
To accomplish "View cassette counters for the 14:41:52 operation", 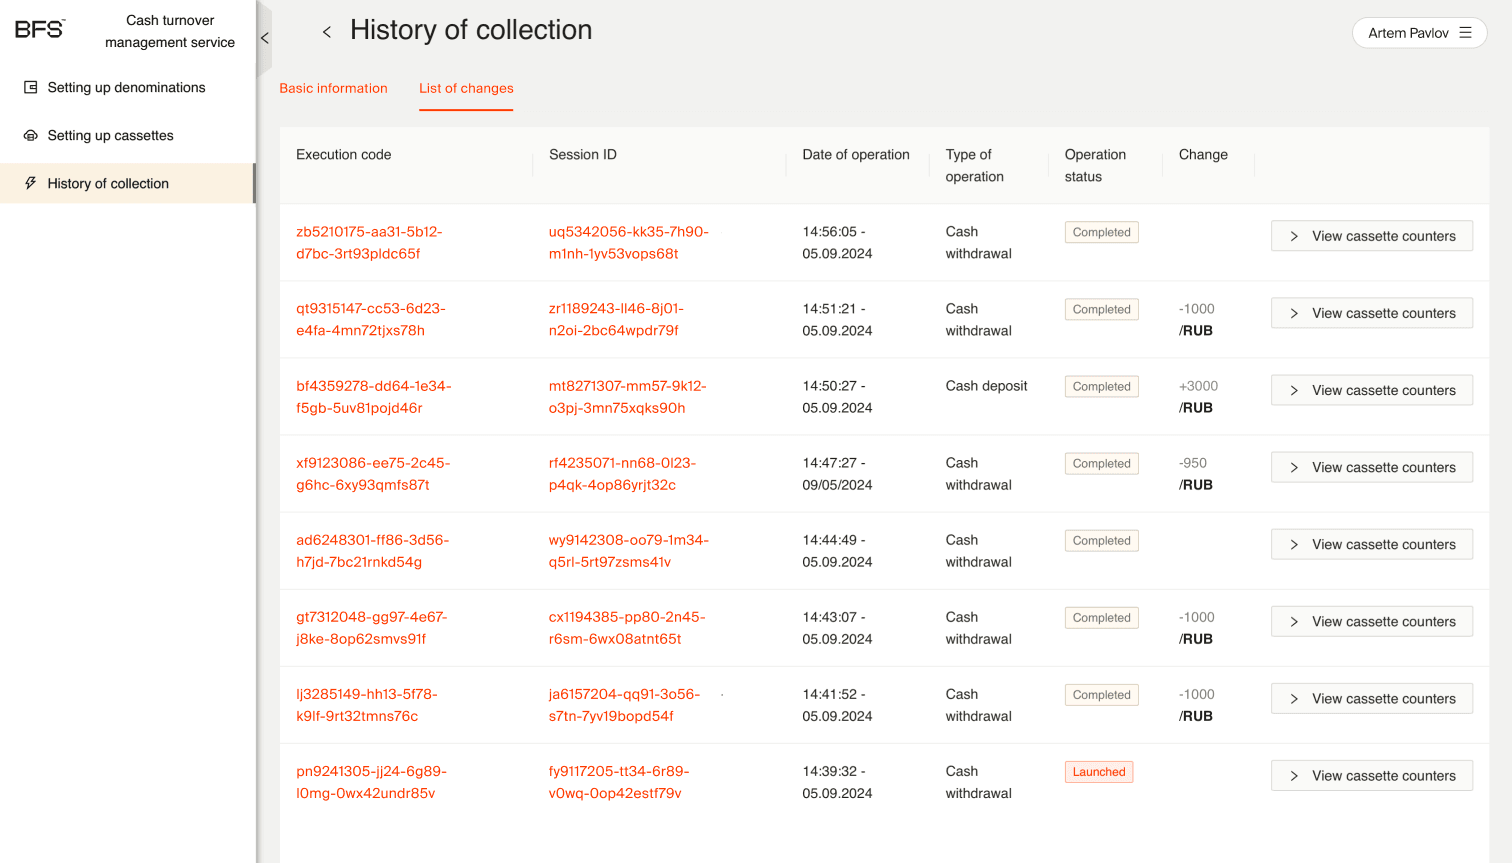I will click(1371, 698).
